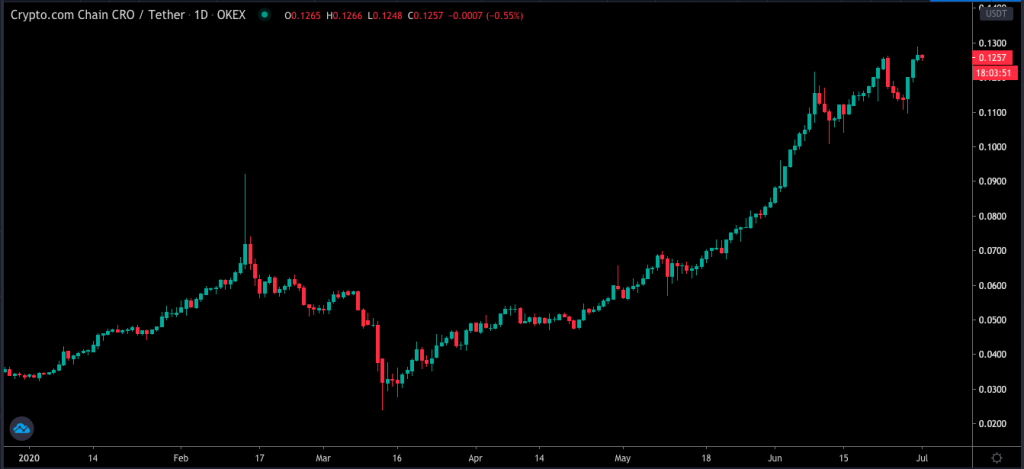Click the Feb time axis label
The width and height of the screenshot is (1024, 469).
(181, 458)
